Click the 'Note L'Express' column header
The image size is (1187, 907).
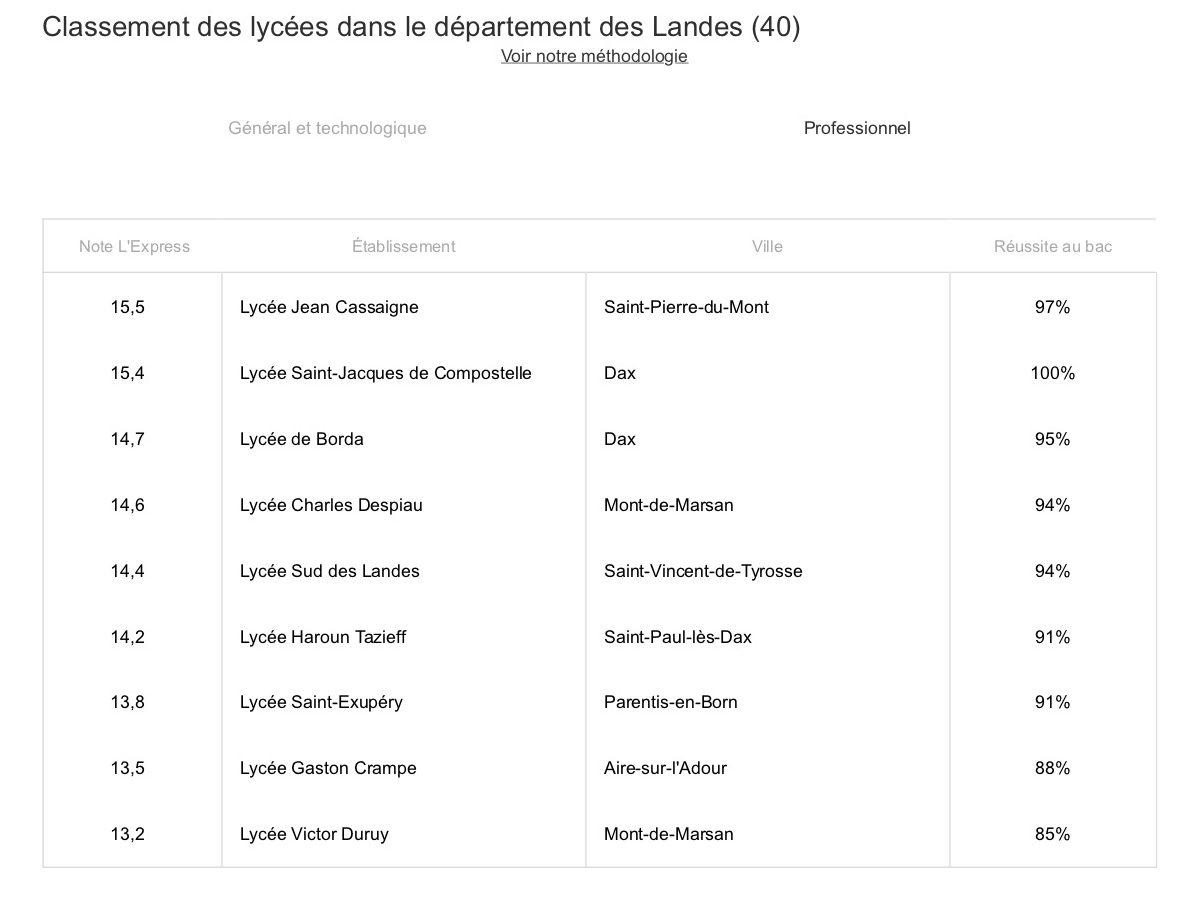(x=134, y=246)
